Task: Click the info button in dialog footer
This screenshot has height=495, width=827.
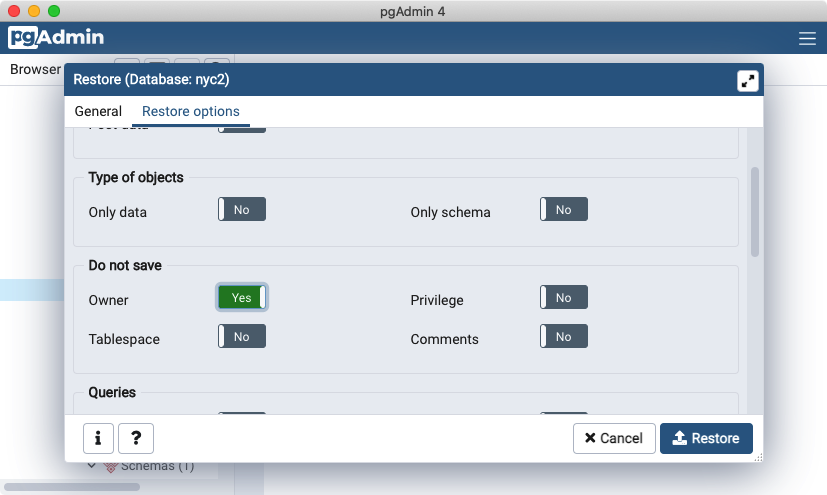Action: tap(97, 438)
